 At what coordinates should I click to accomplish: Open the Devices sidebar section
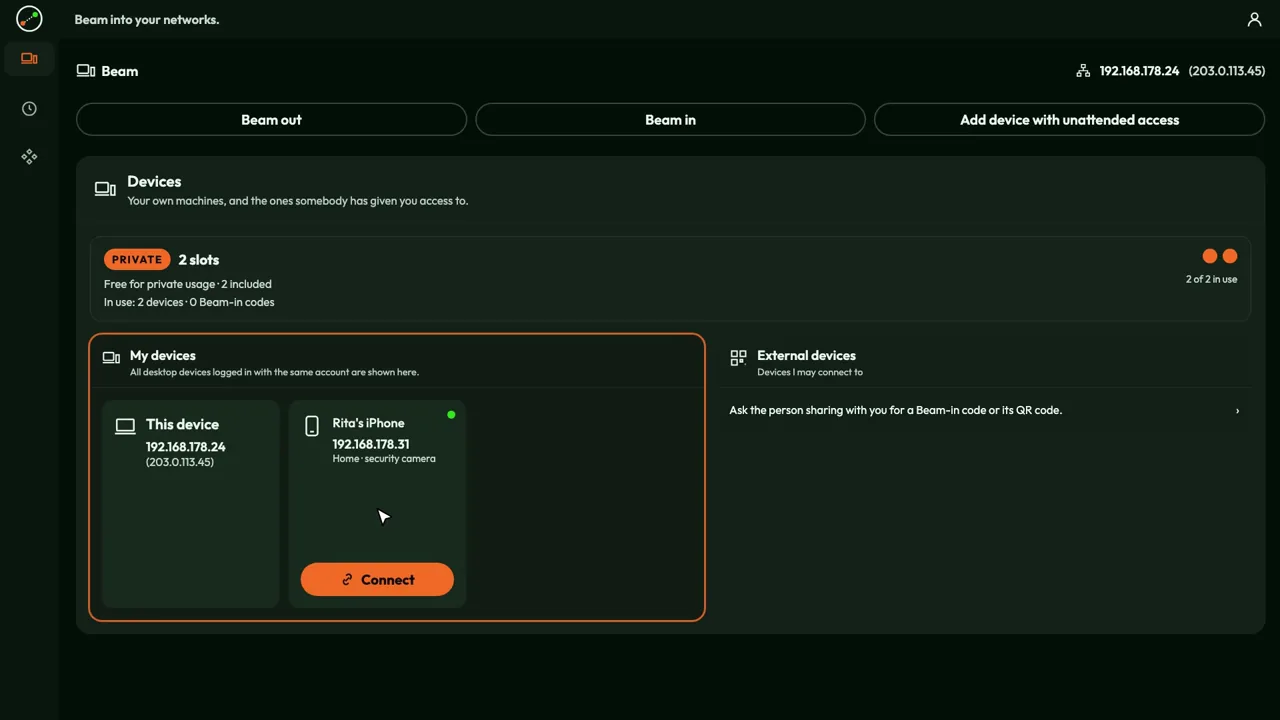[29, 59]
